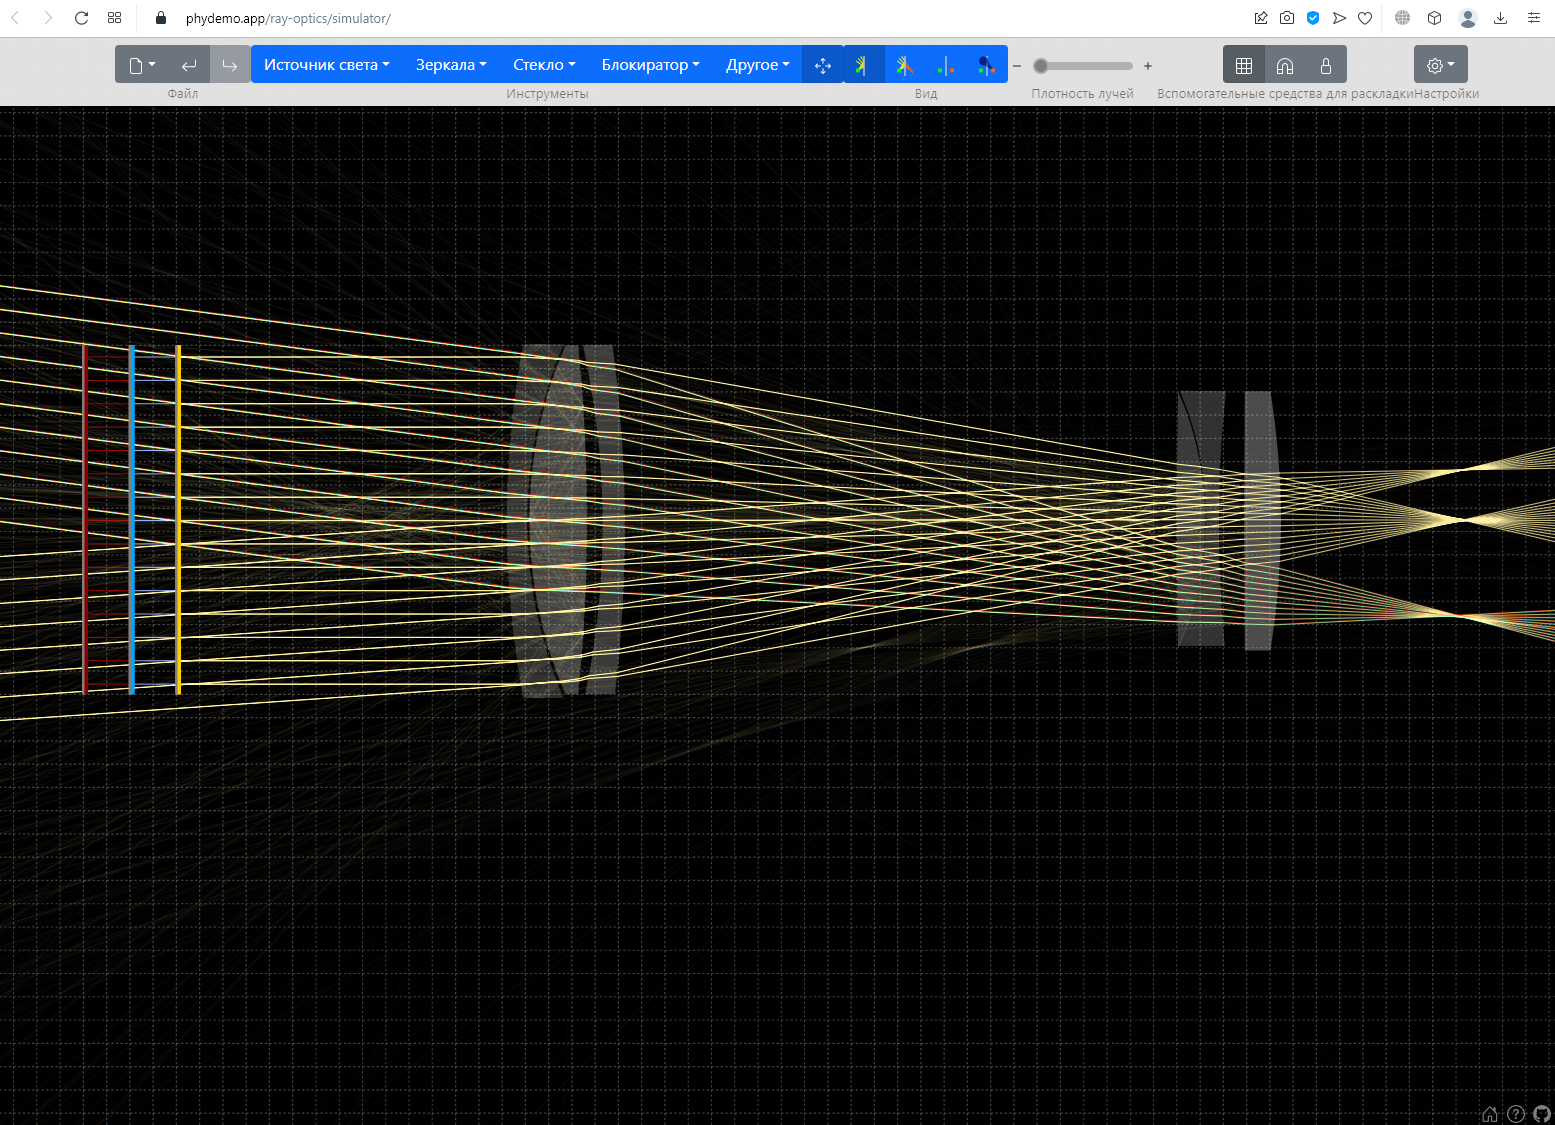
Task: Switch to Extended rays view mode
Action: (904, 65)
